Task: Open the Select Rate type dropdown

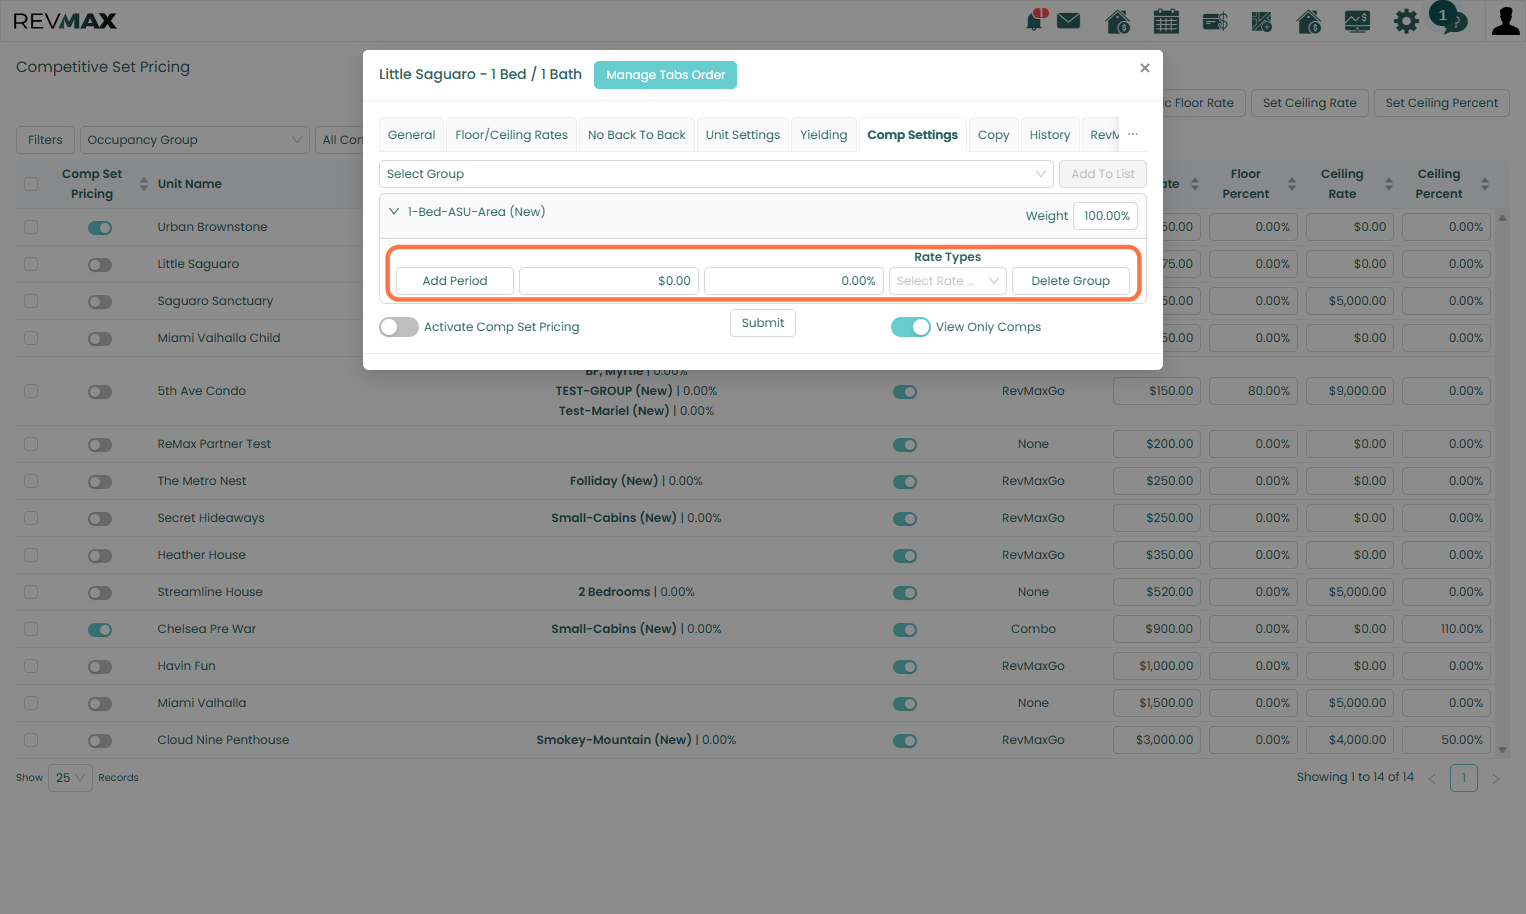Action: [x=948, y=281]
